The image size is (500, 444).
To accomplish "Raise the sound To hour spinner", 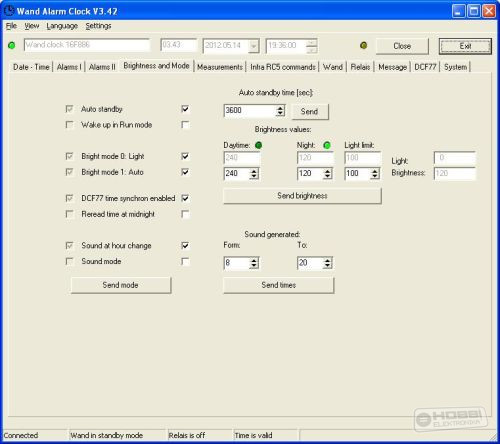I will coord(328,260).
